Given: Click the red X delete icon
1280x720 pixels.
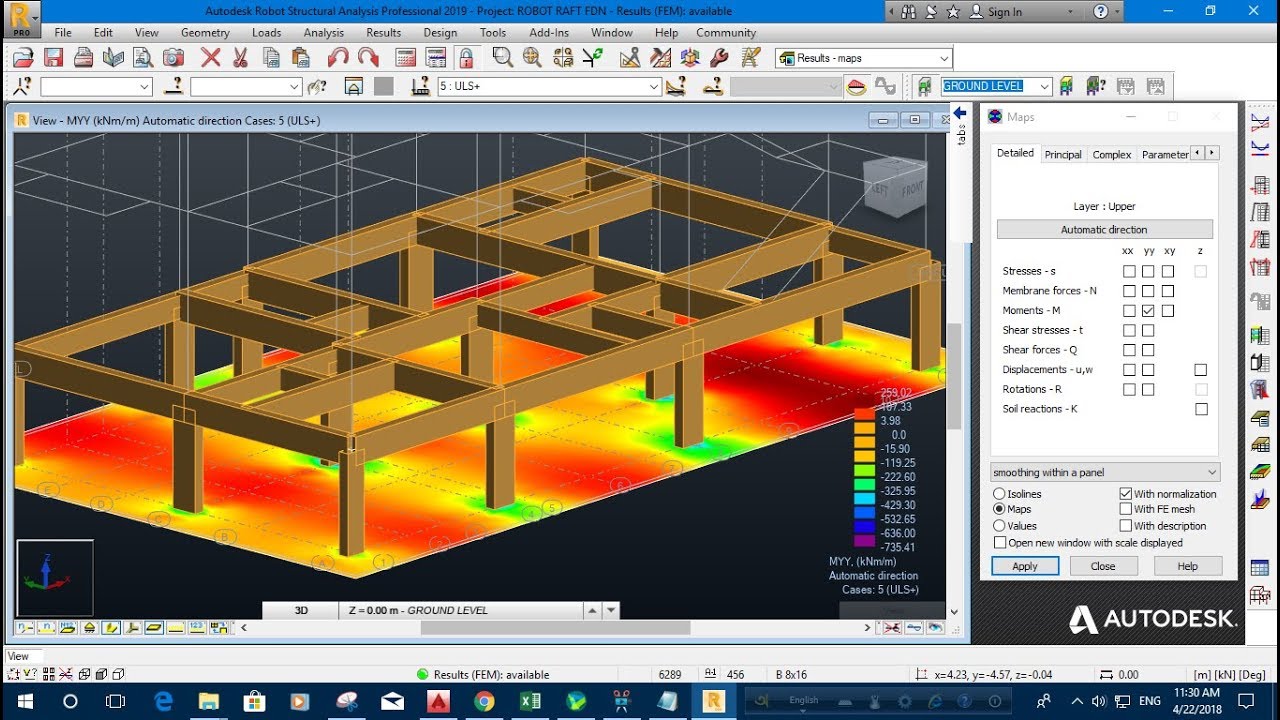Looking at the screenshot, I should [x=211, y=58].
